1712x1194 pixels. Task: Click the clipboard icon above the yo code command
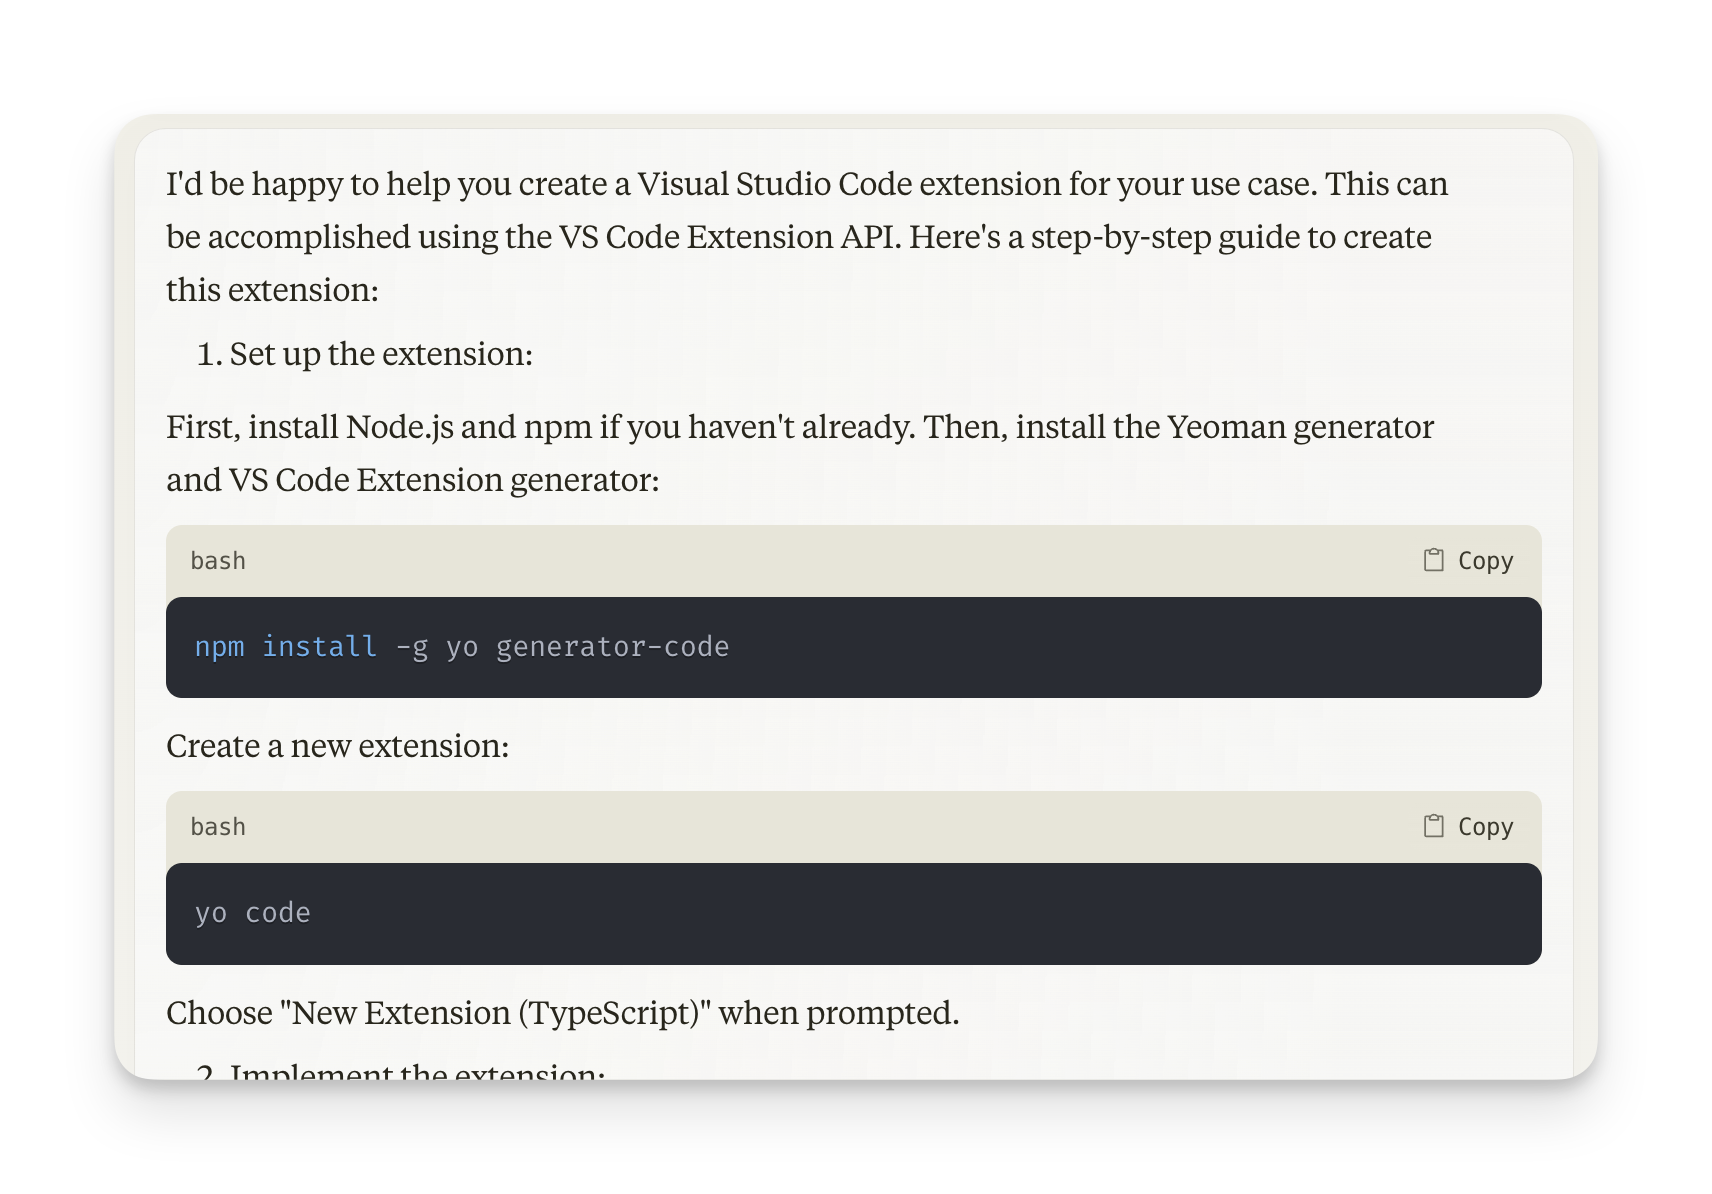(x=1433, y=826)
